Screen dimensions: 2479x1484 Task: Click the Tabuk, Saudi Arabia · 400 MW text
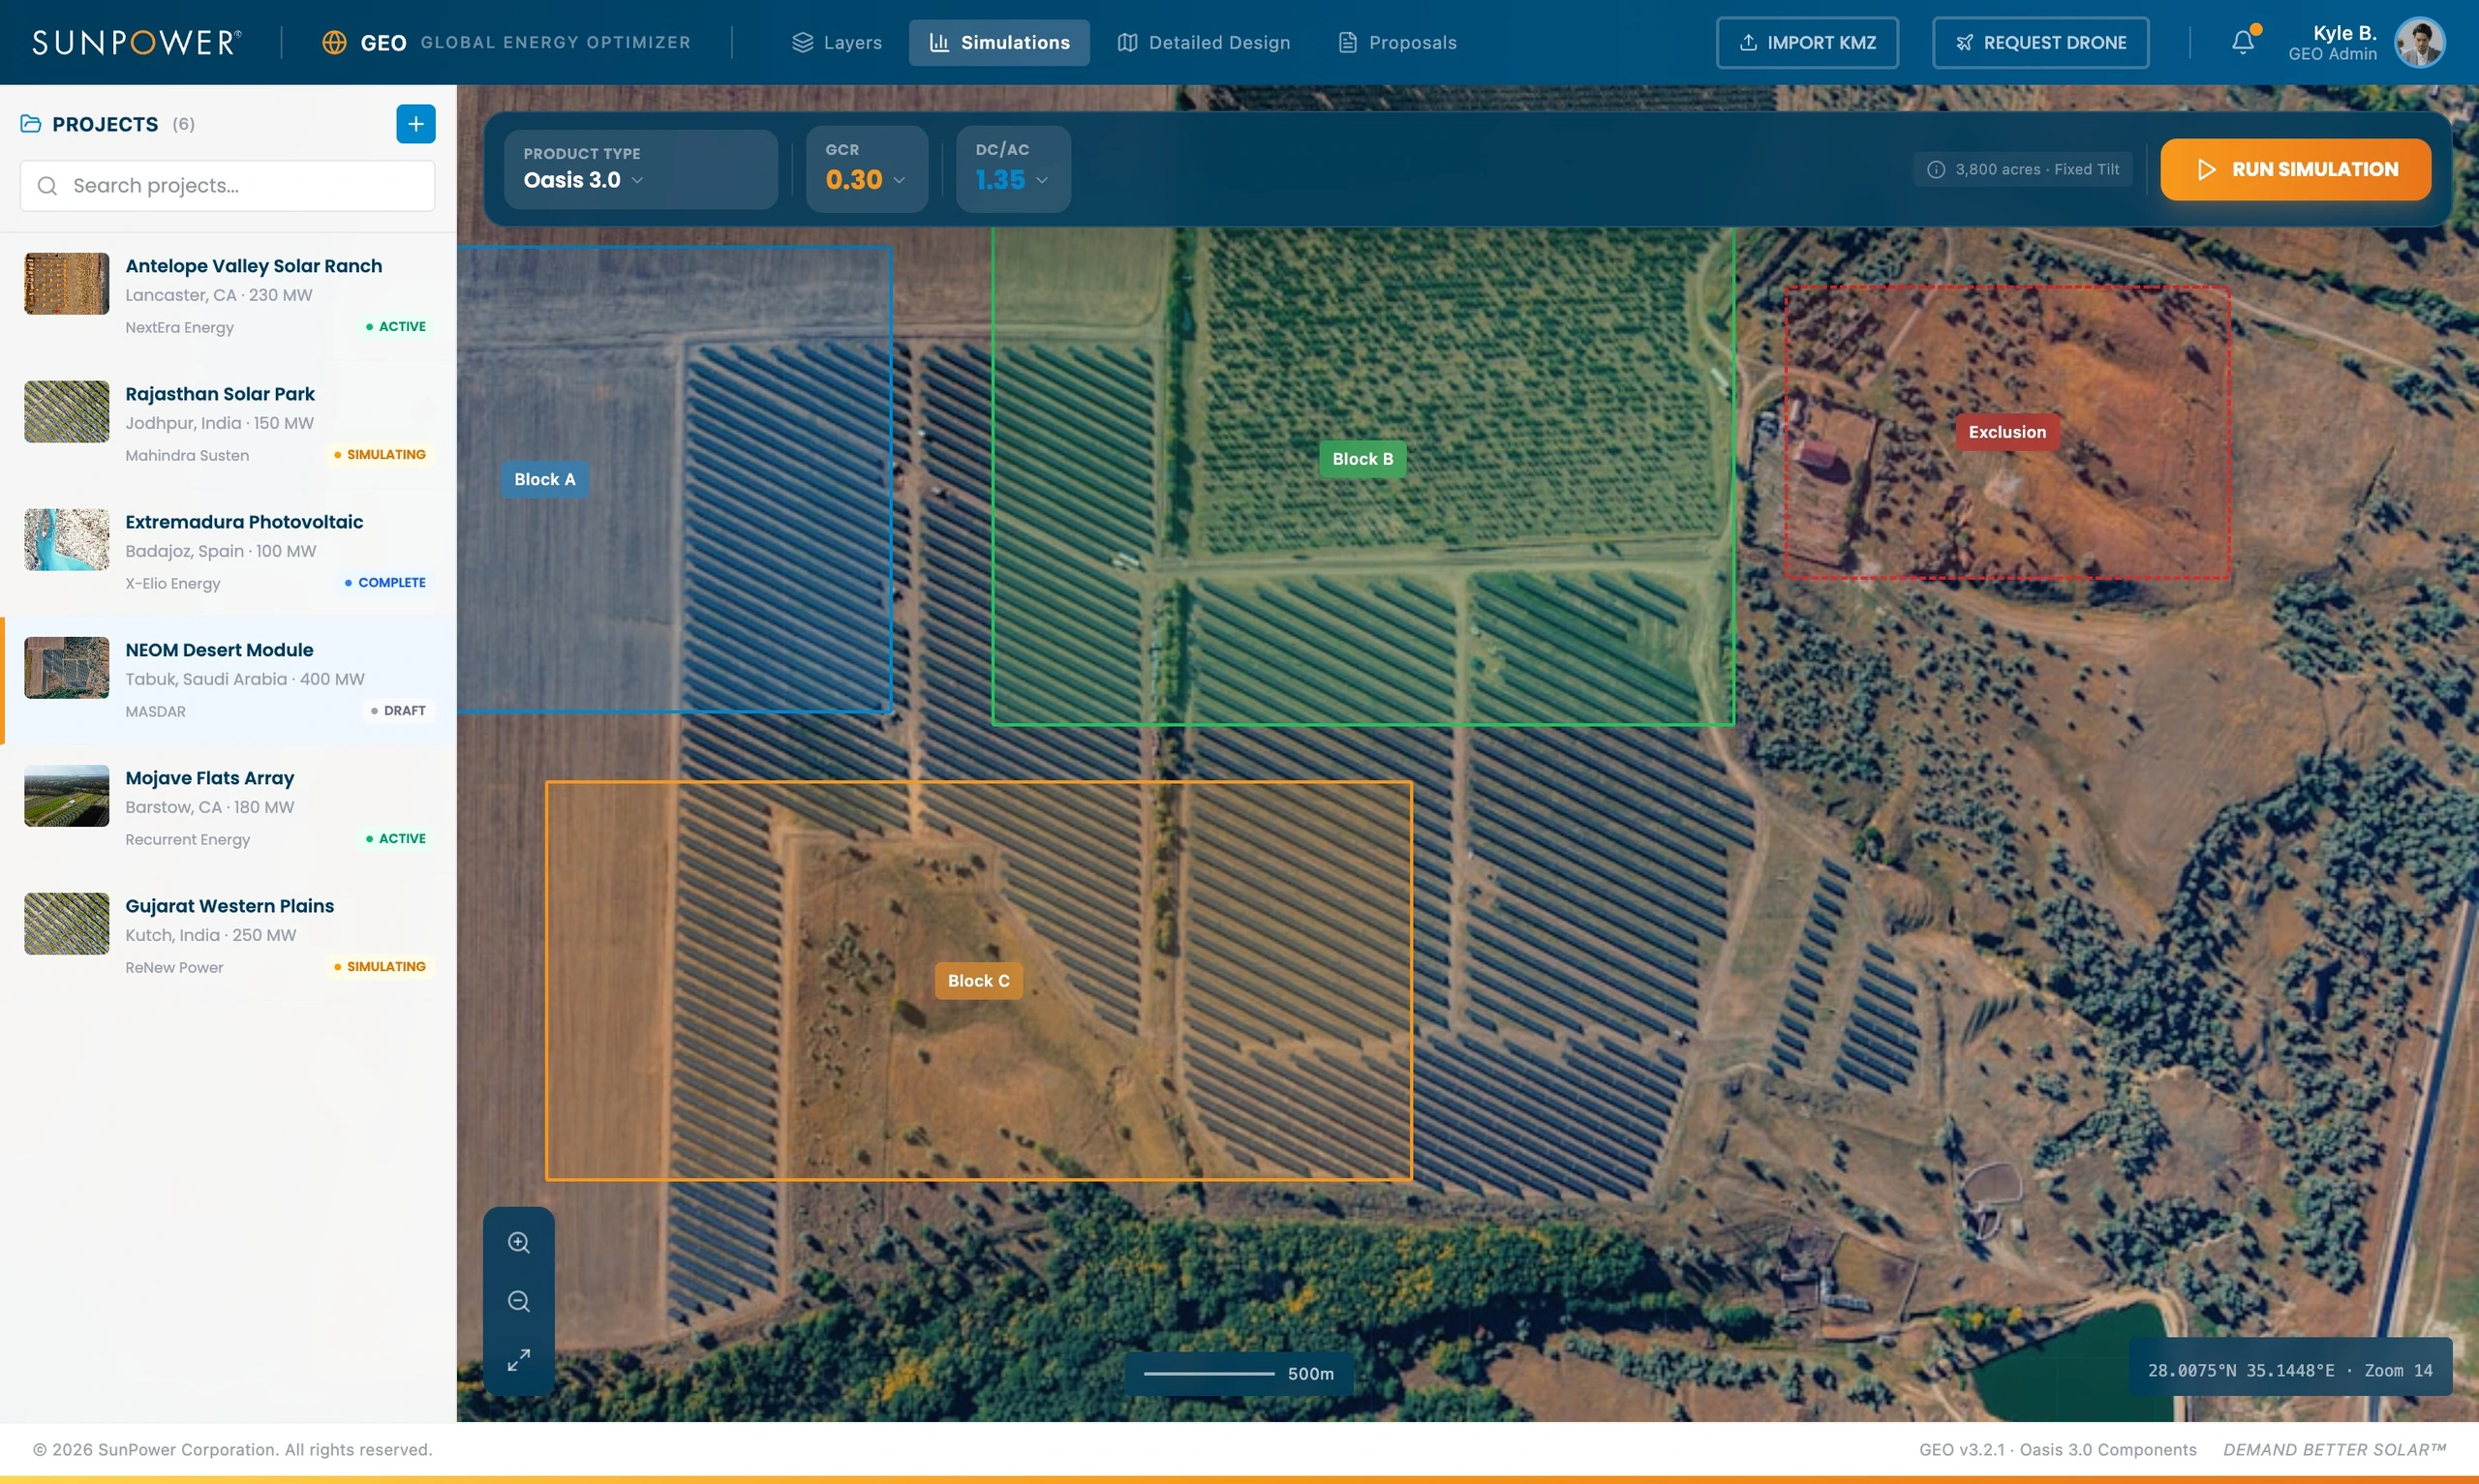[245, 680]
